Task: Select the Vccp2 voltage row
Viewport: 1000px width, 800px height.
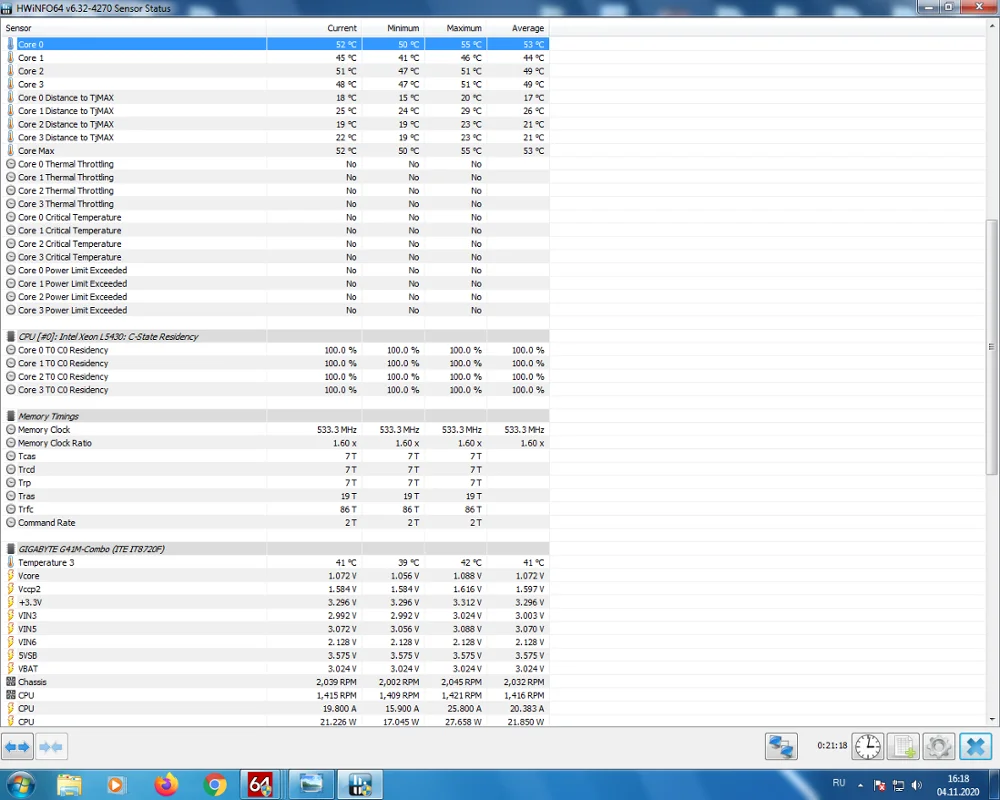Action: coord(275,589)
